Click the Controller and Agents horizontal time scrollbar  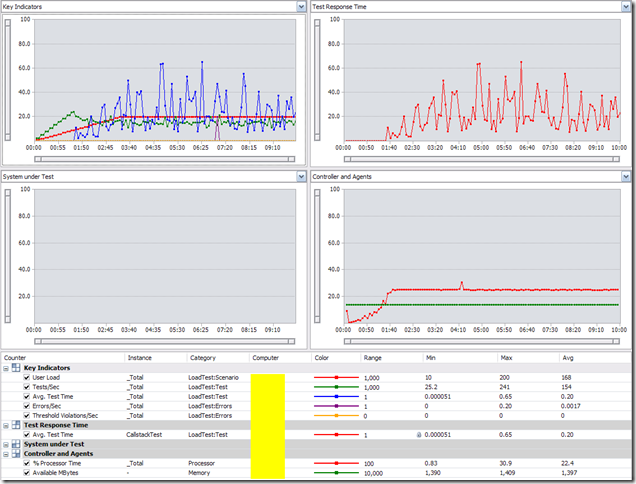(482, 341)
